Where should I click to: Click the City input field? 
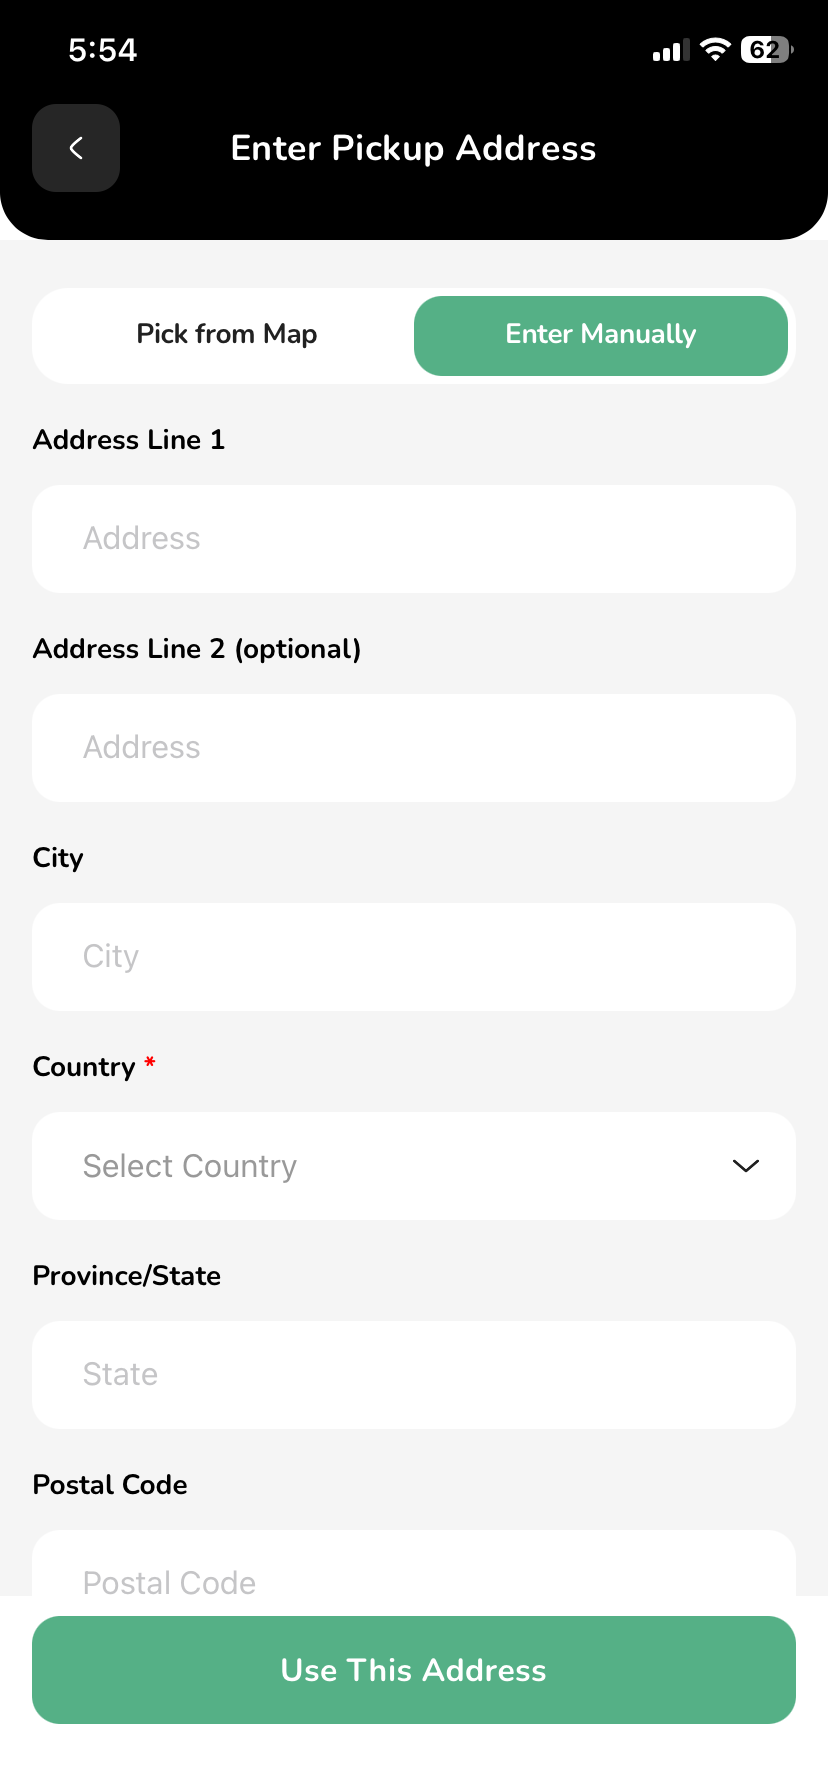[414, 957]
